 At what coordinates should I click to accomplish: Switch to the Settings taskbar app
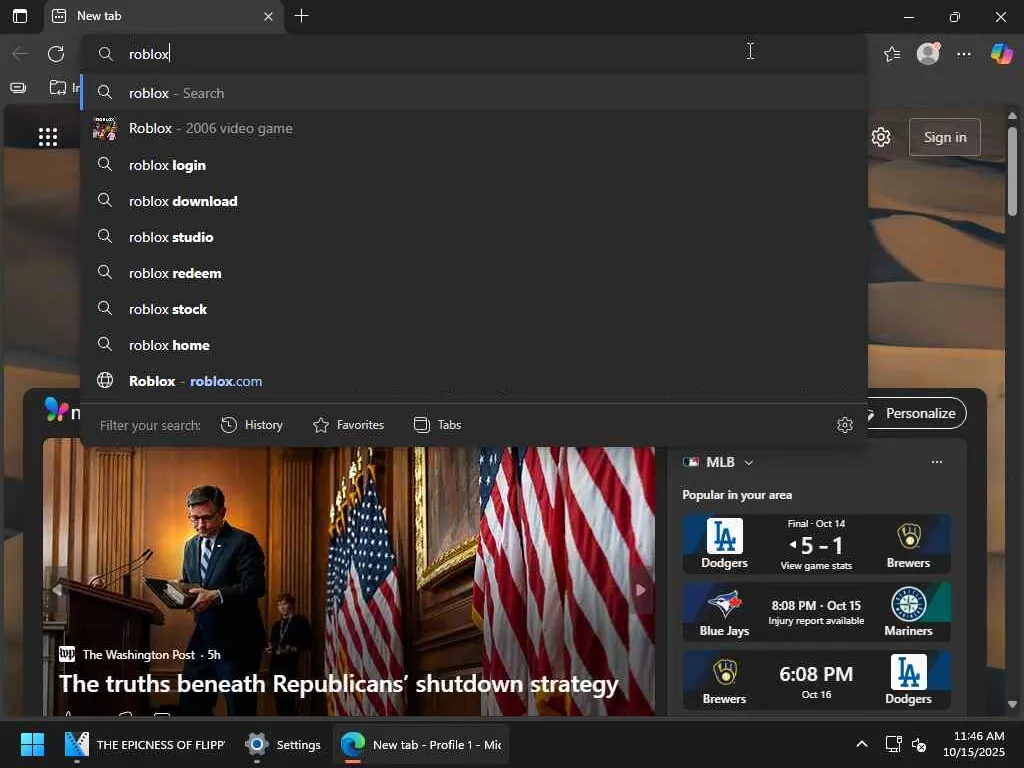point(283,744)
